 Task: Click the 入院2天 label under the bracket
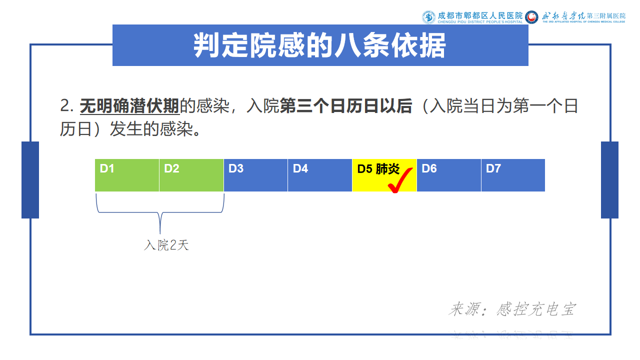click(166, 245)
